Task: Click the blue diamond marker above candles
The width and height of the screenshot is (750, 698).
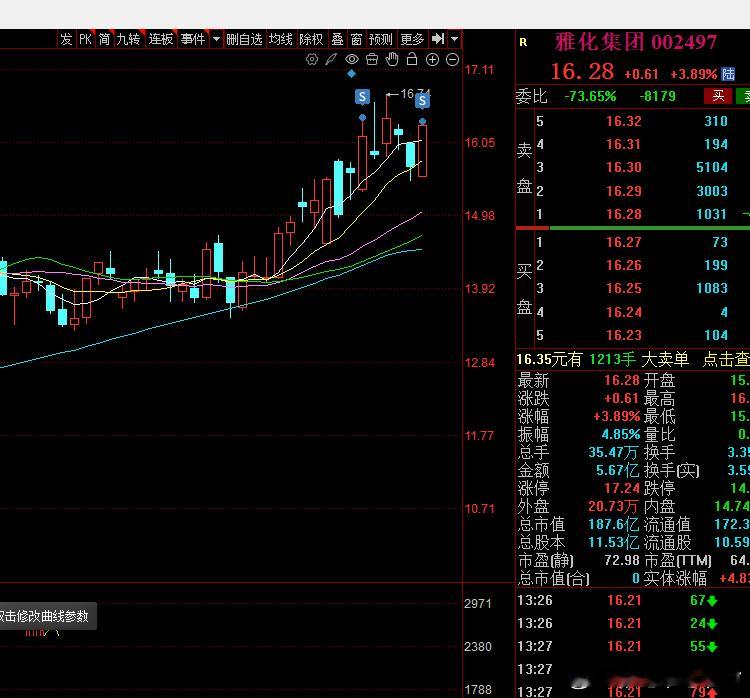Action: (x=351, y=74)
